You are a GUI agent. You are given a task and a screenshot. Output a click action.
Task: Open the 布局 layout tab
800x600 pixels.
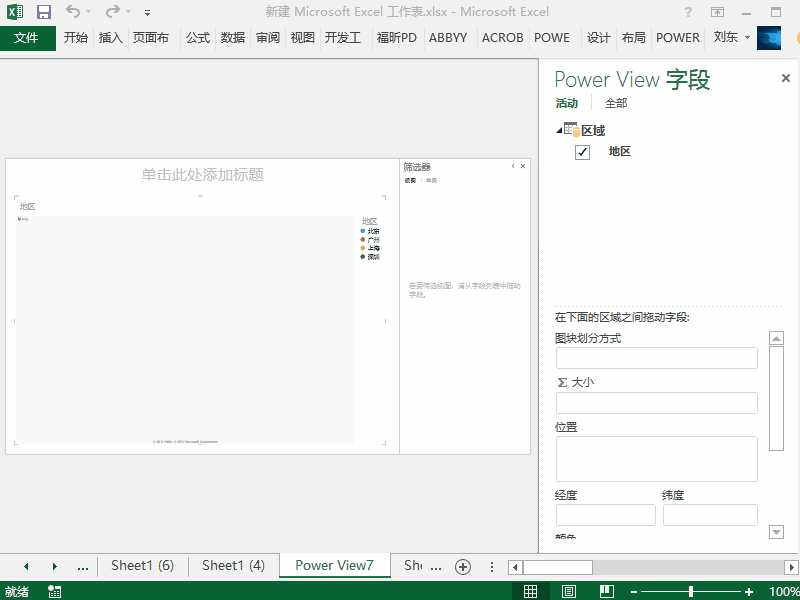634,38
